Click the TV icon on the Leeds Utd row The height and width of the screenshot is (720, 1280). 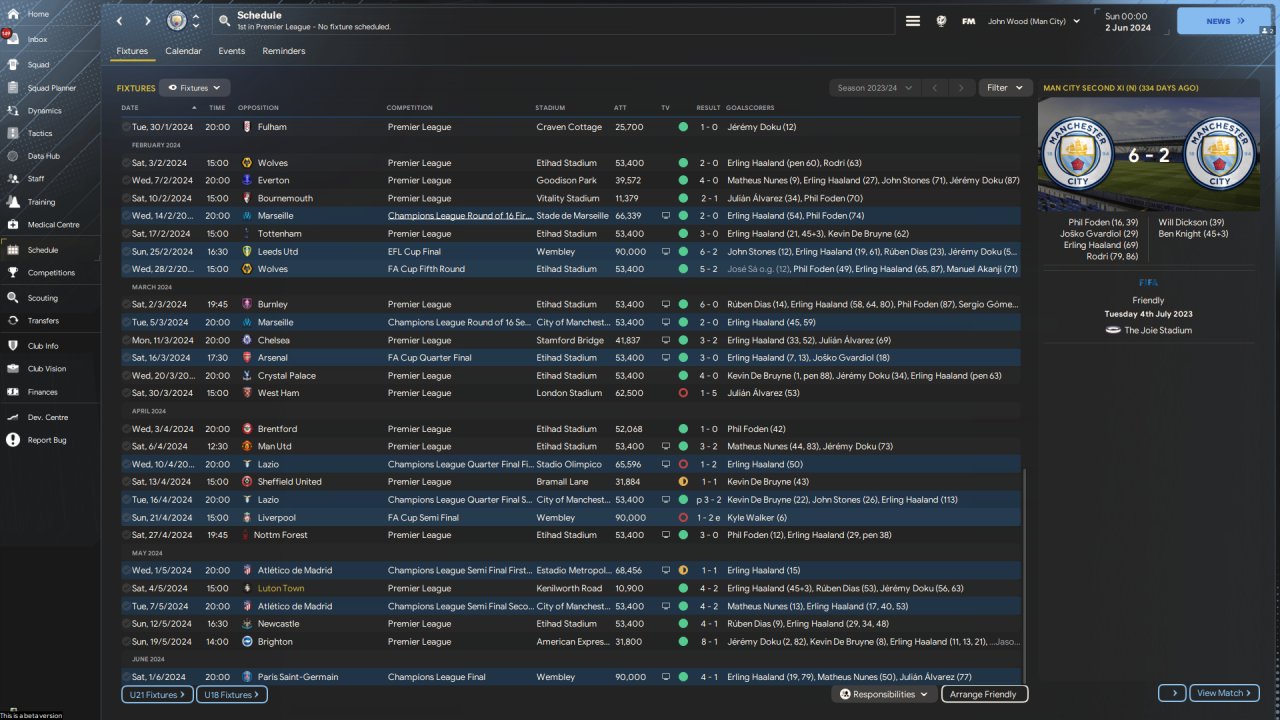click(666, 252)
